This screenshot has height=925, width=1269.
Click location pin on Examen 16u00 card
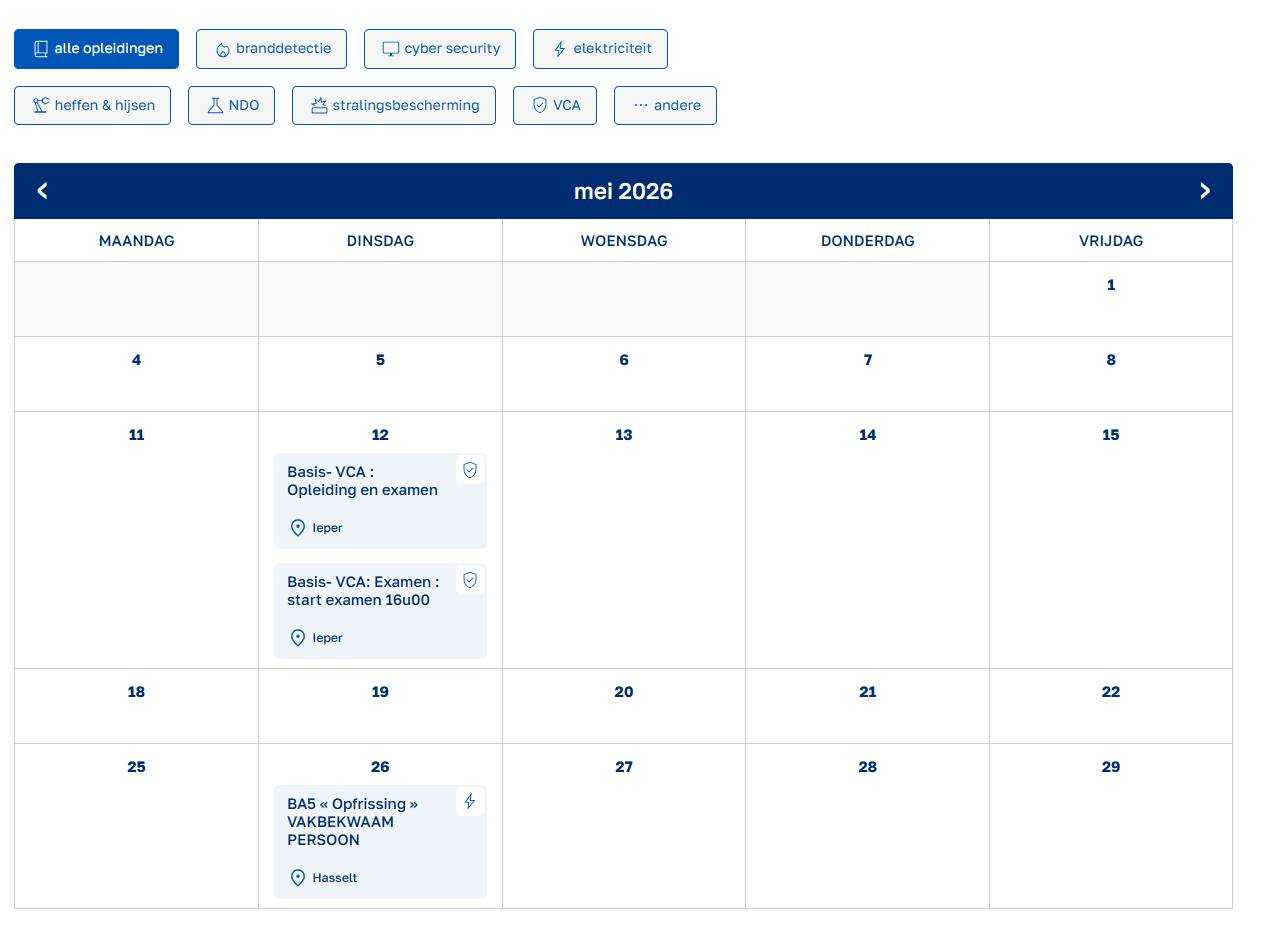click(297, 638)
